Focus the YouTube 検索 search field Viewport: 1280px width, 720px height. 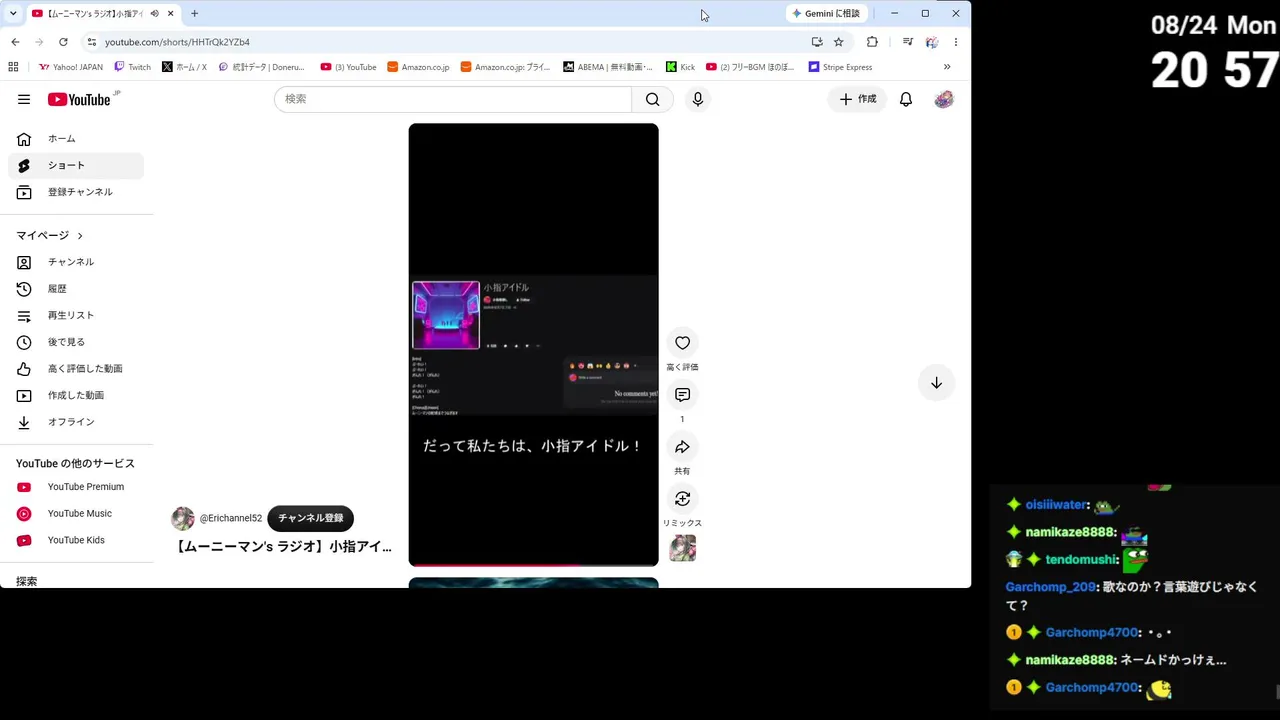(x=453, y=99)
